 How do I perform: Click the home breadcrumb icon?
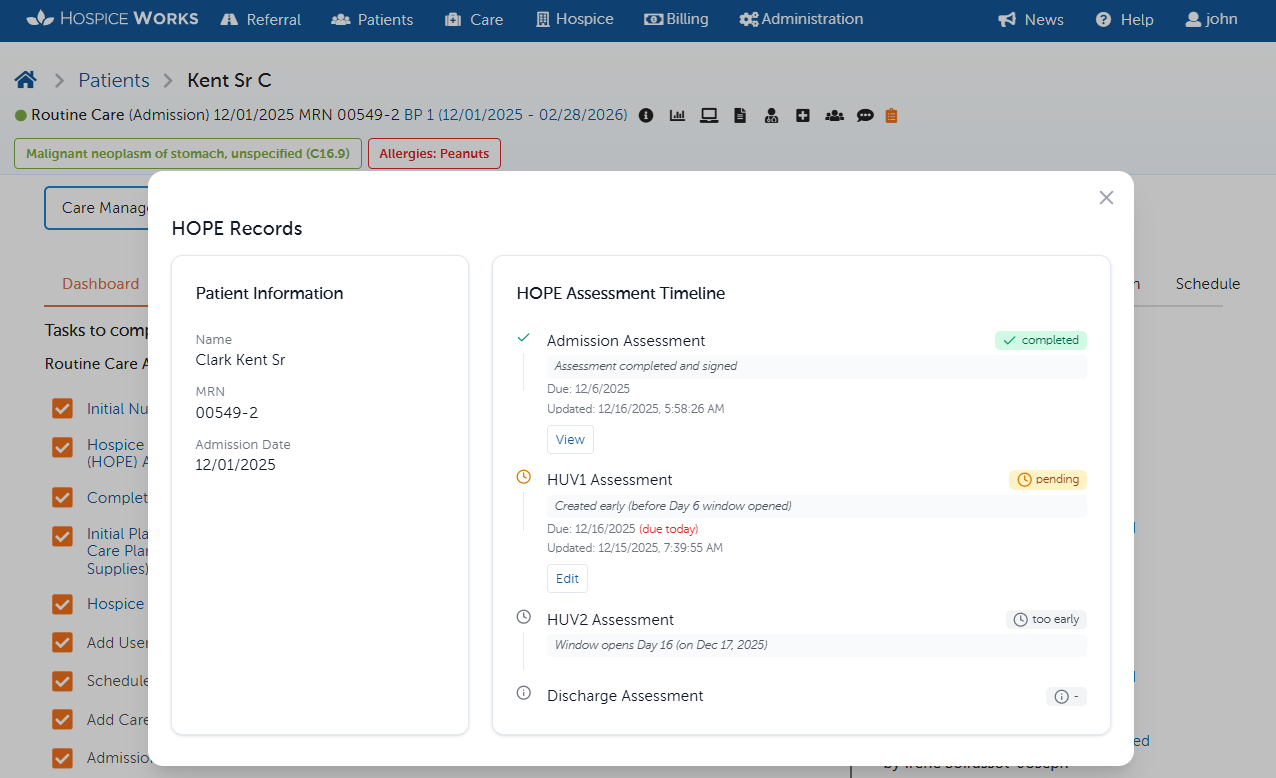point(25,78)
